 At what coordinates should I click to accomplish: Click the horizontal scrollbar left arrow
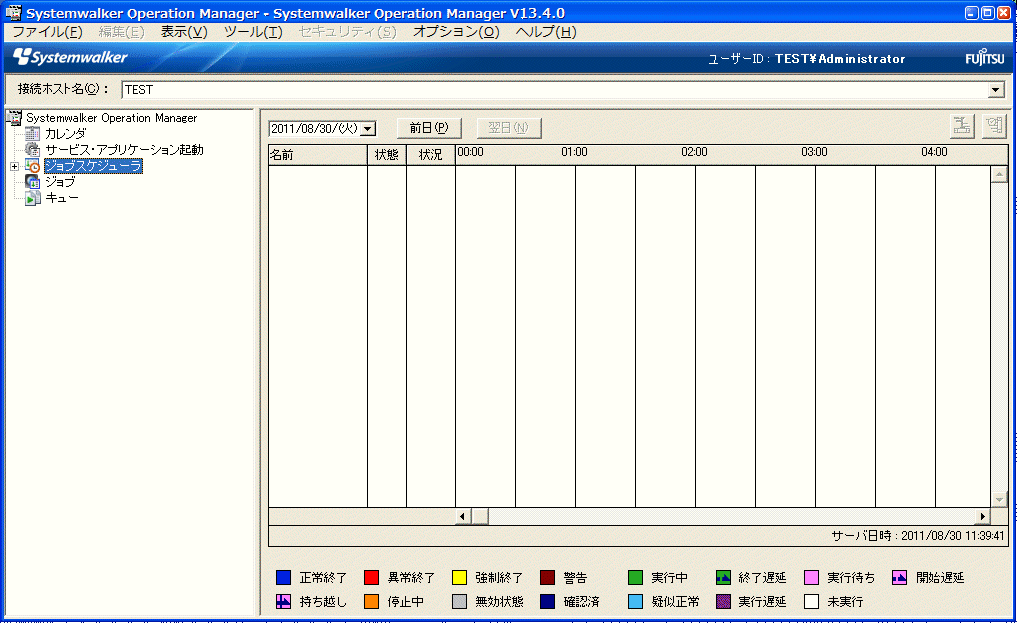[x=462, y=517]
